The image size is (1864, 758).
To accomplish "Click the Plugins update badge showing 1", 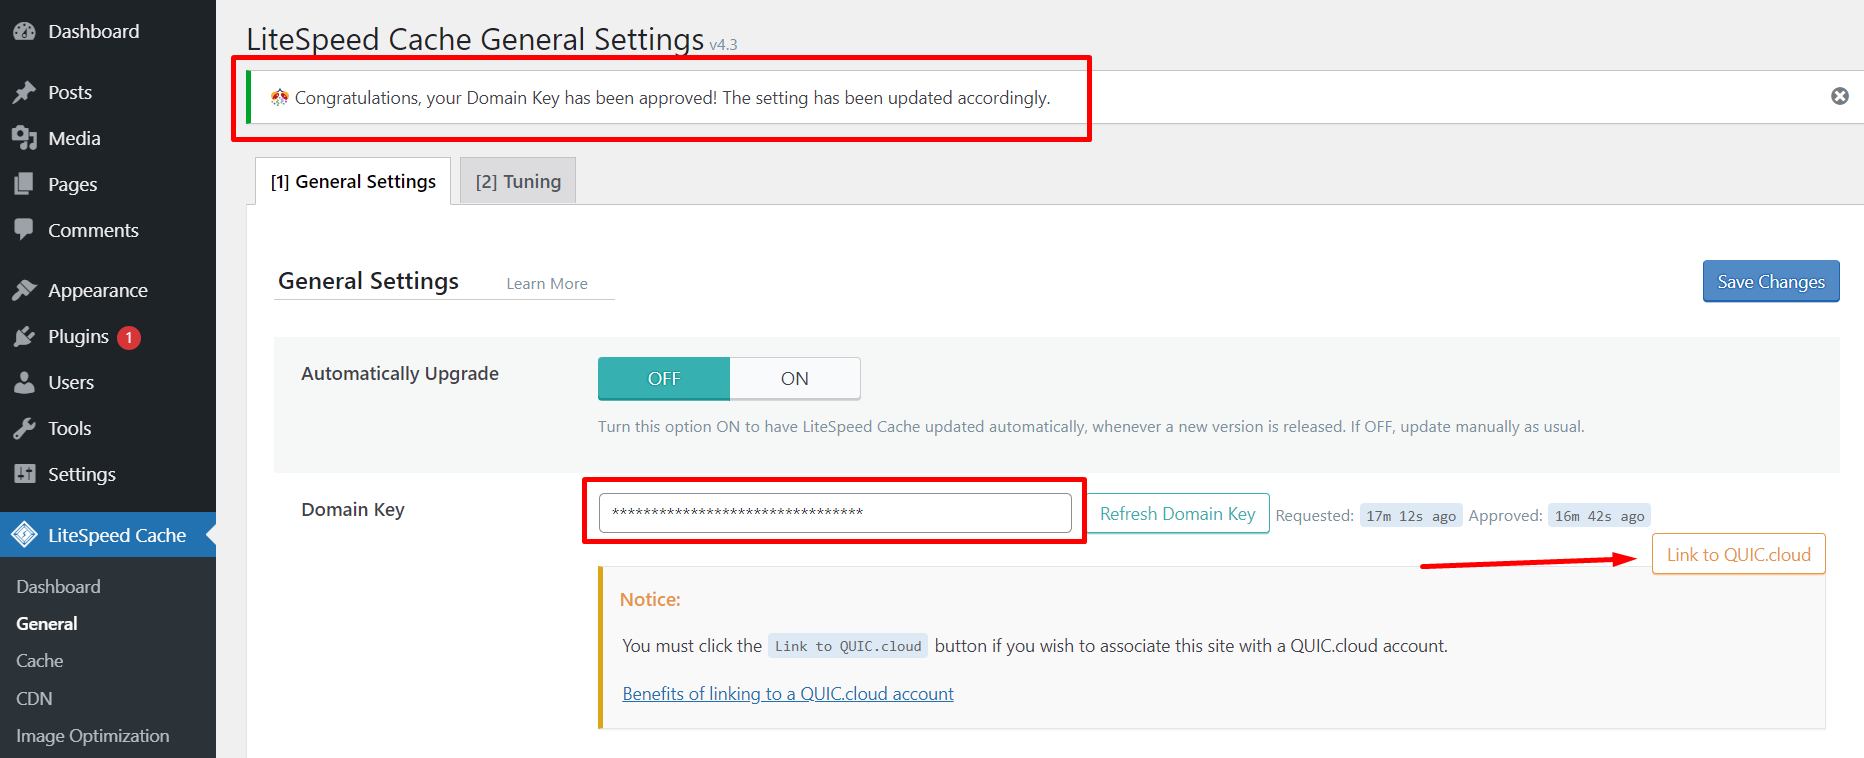I will (129, 338).
